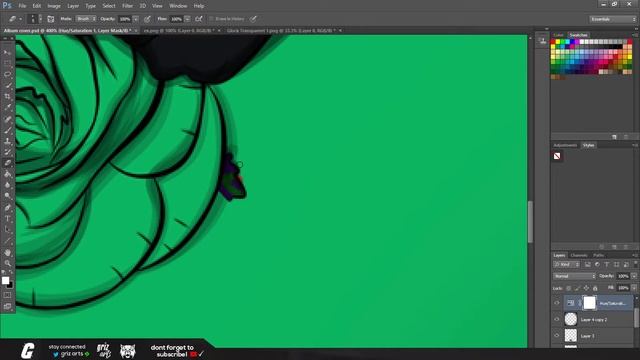Switch to the Adjustments tab
640x360 pixels.
tap(565, 145)
